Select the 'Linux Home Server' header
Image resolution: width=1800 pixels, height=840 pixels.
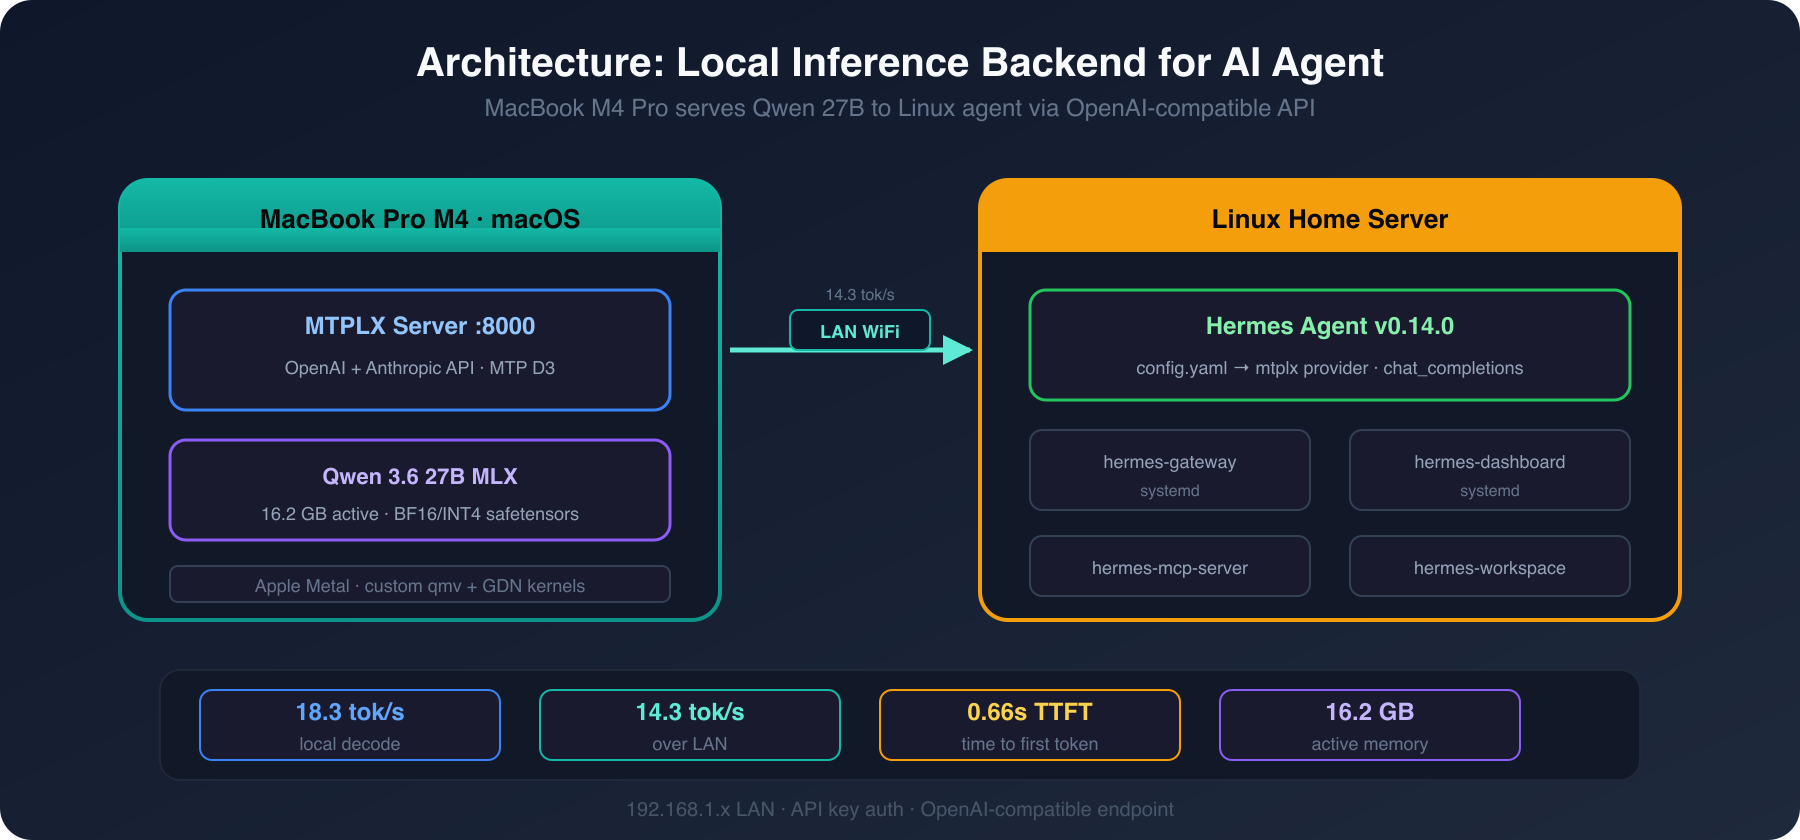(x=1330, y=218)
